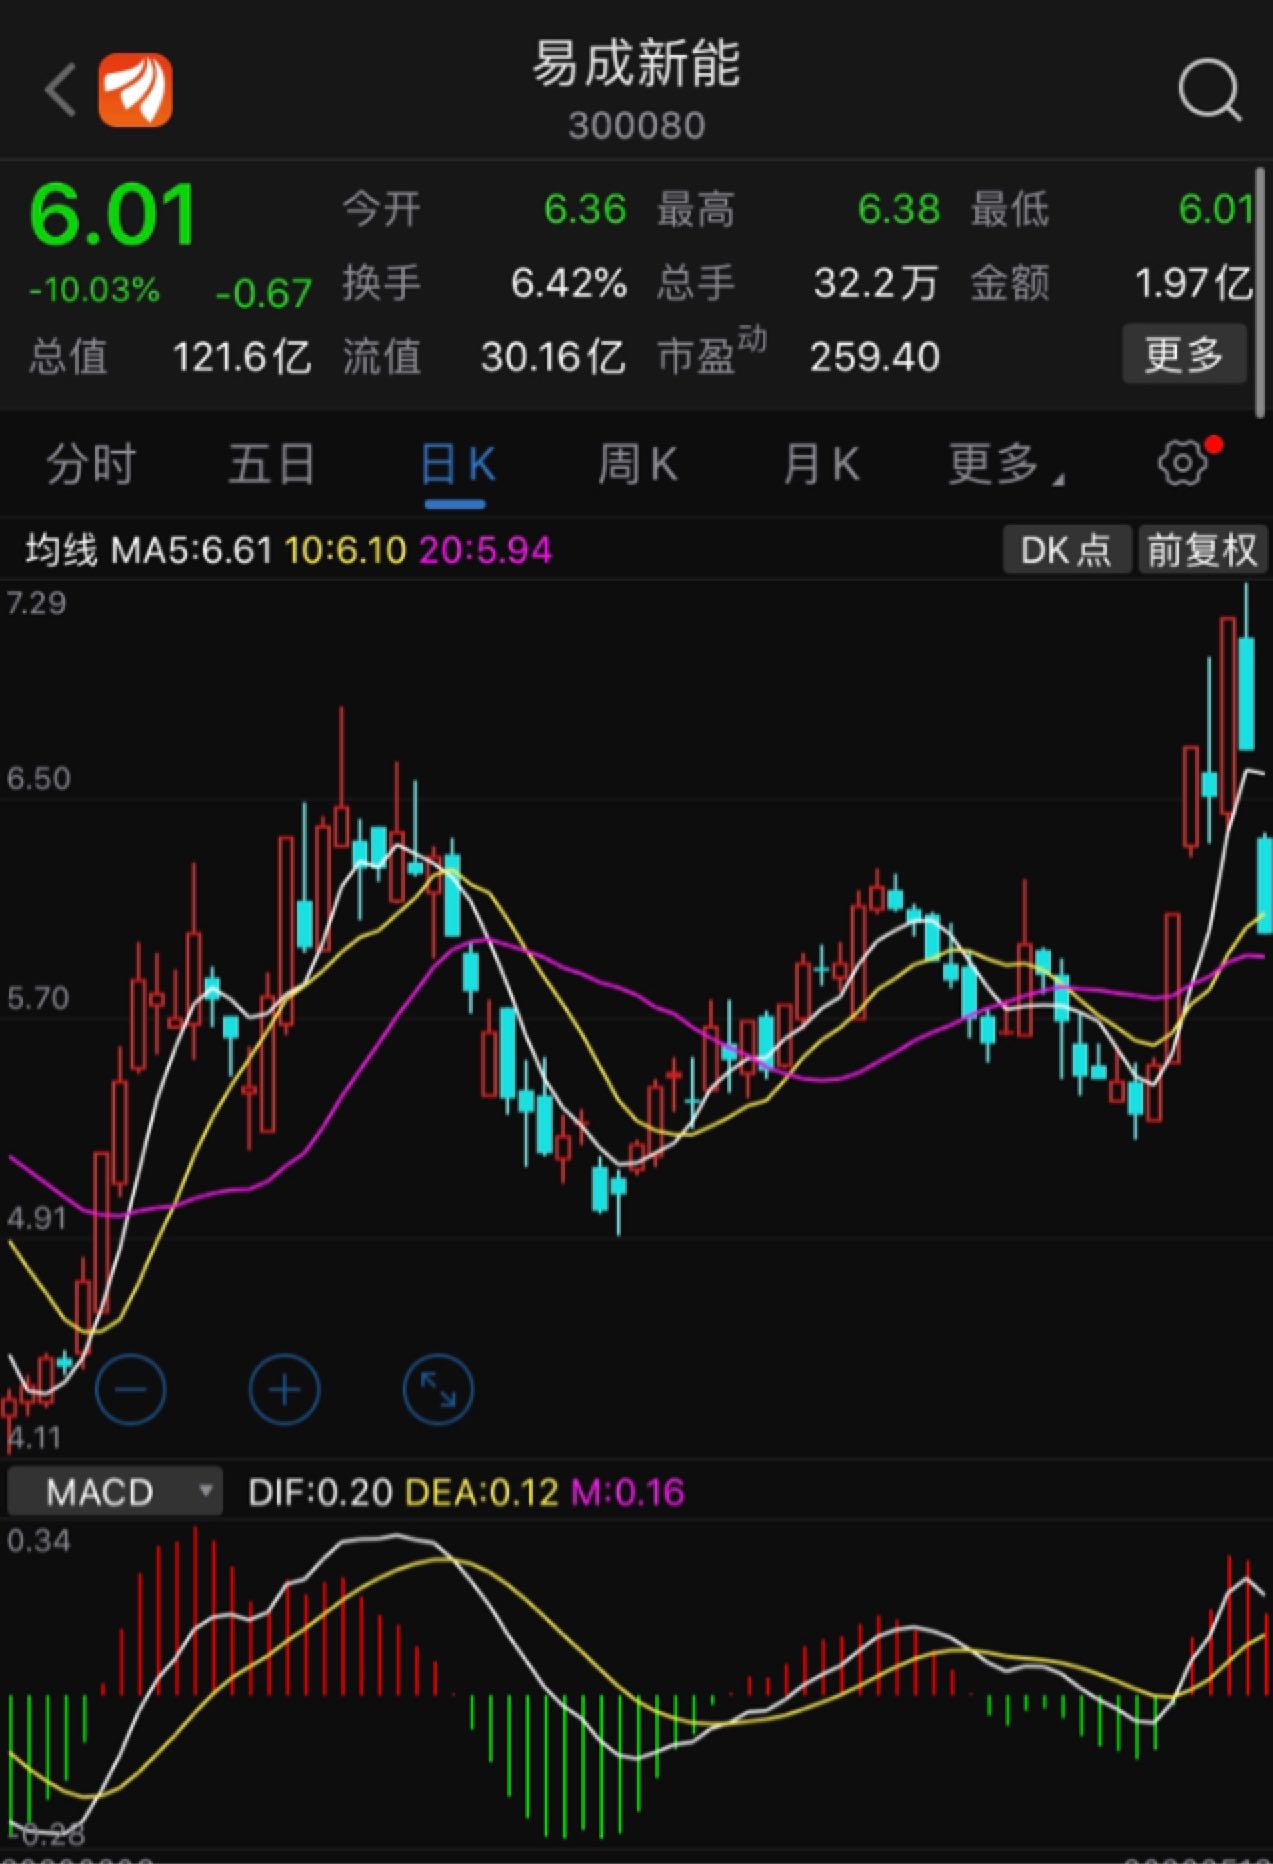Open the MACD indicator dropdown

click(x=114, y=1492)
